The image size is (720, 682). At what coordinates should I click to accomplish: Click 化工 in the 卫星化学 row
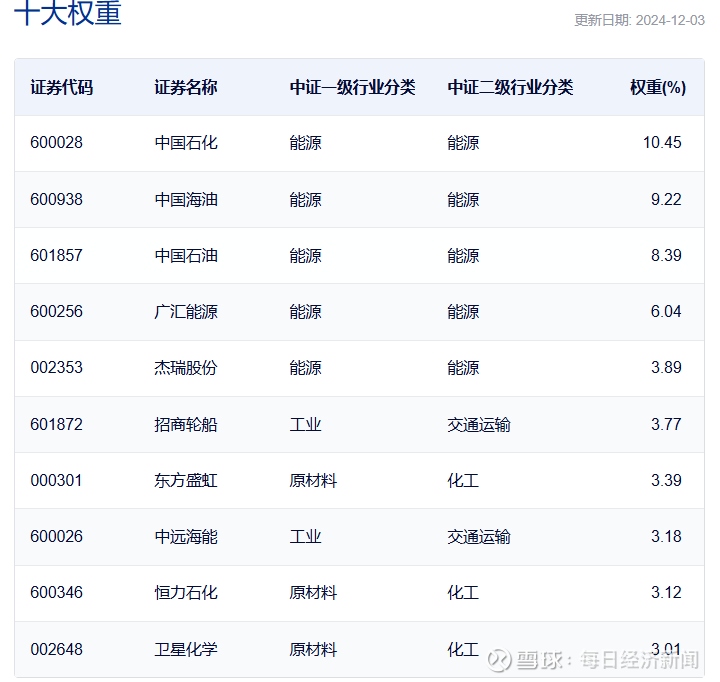pos(463,650)
